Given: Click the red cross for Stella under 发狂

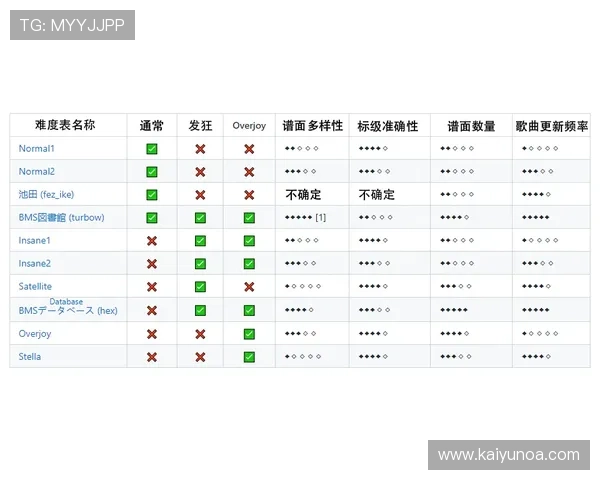Looking at the screenshot, I should pyautogui.click(x=200, y=357).
